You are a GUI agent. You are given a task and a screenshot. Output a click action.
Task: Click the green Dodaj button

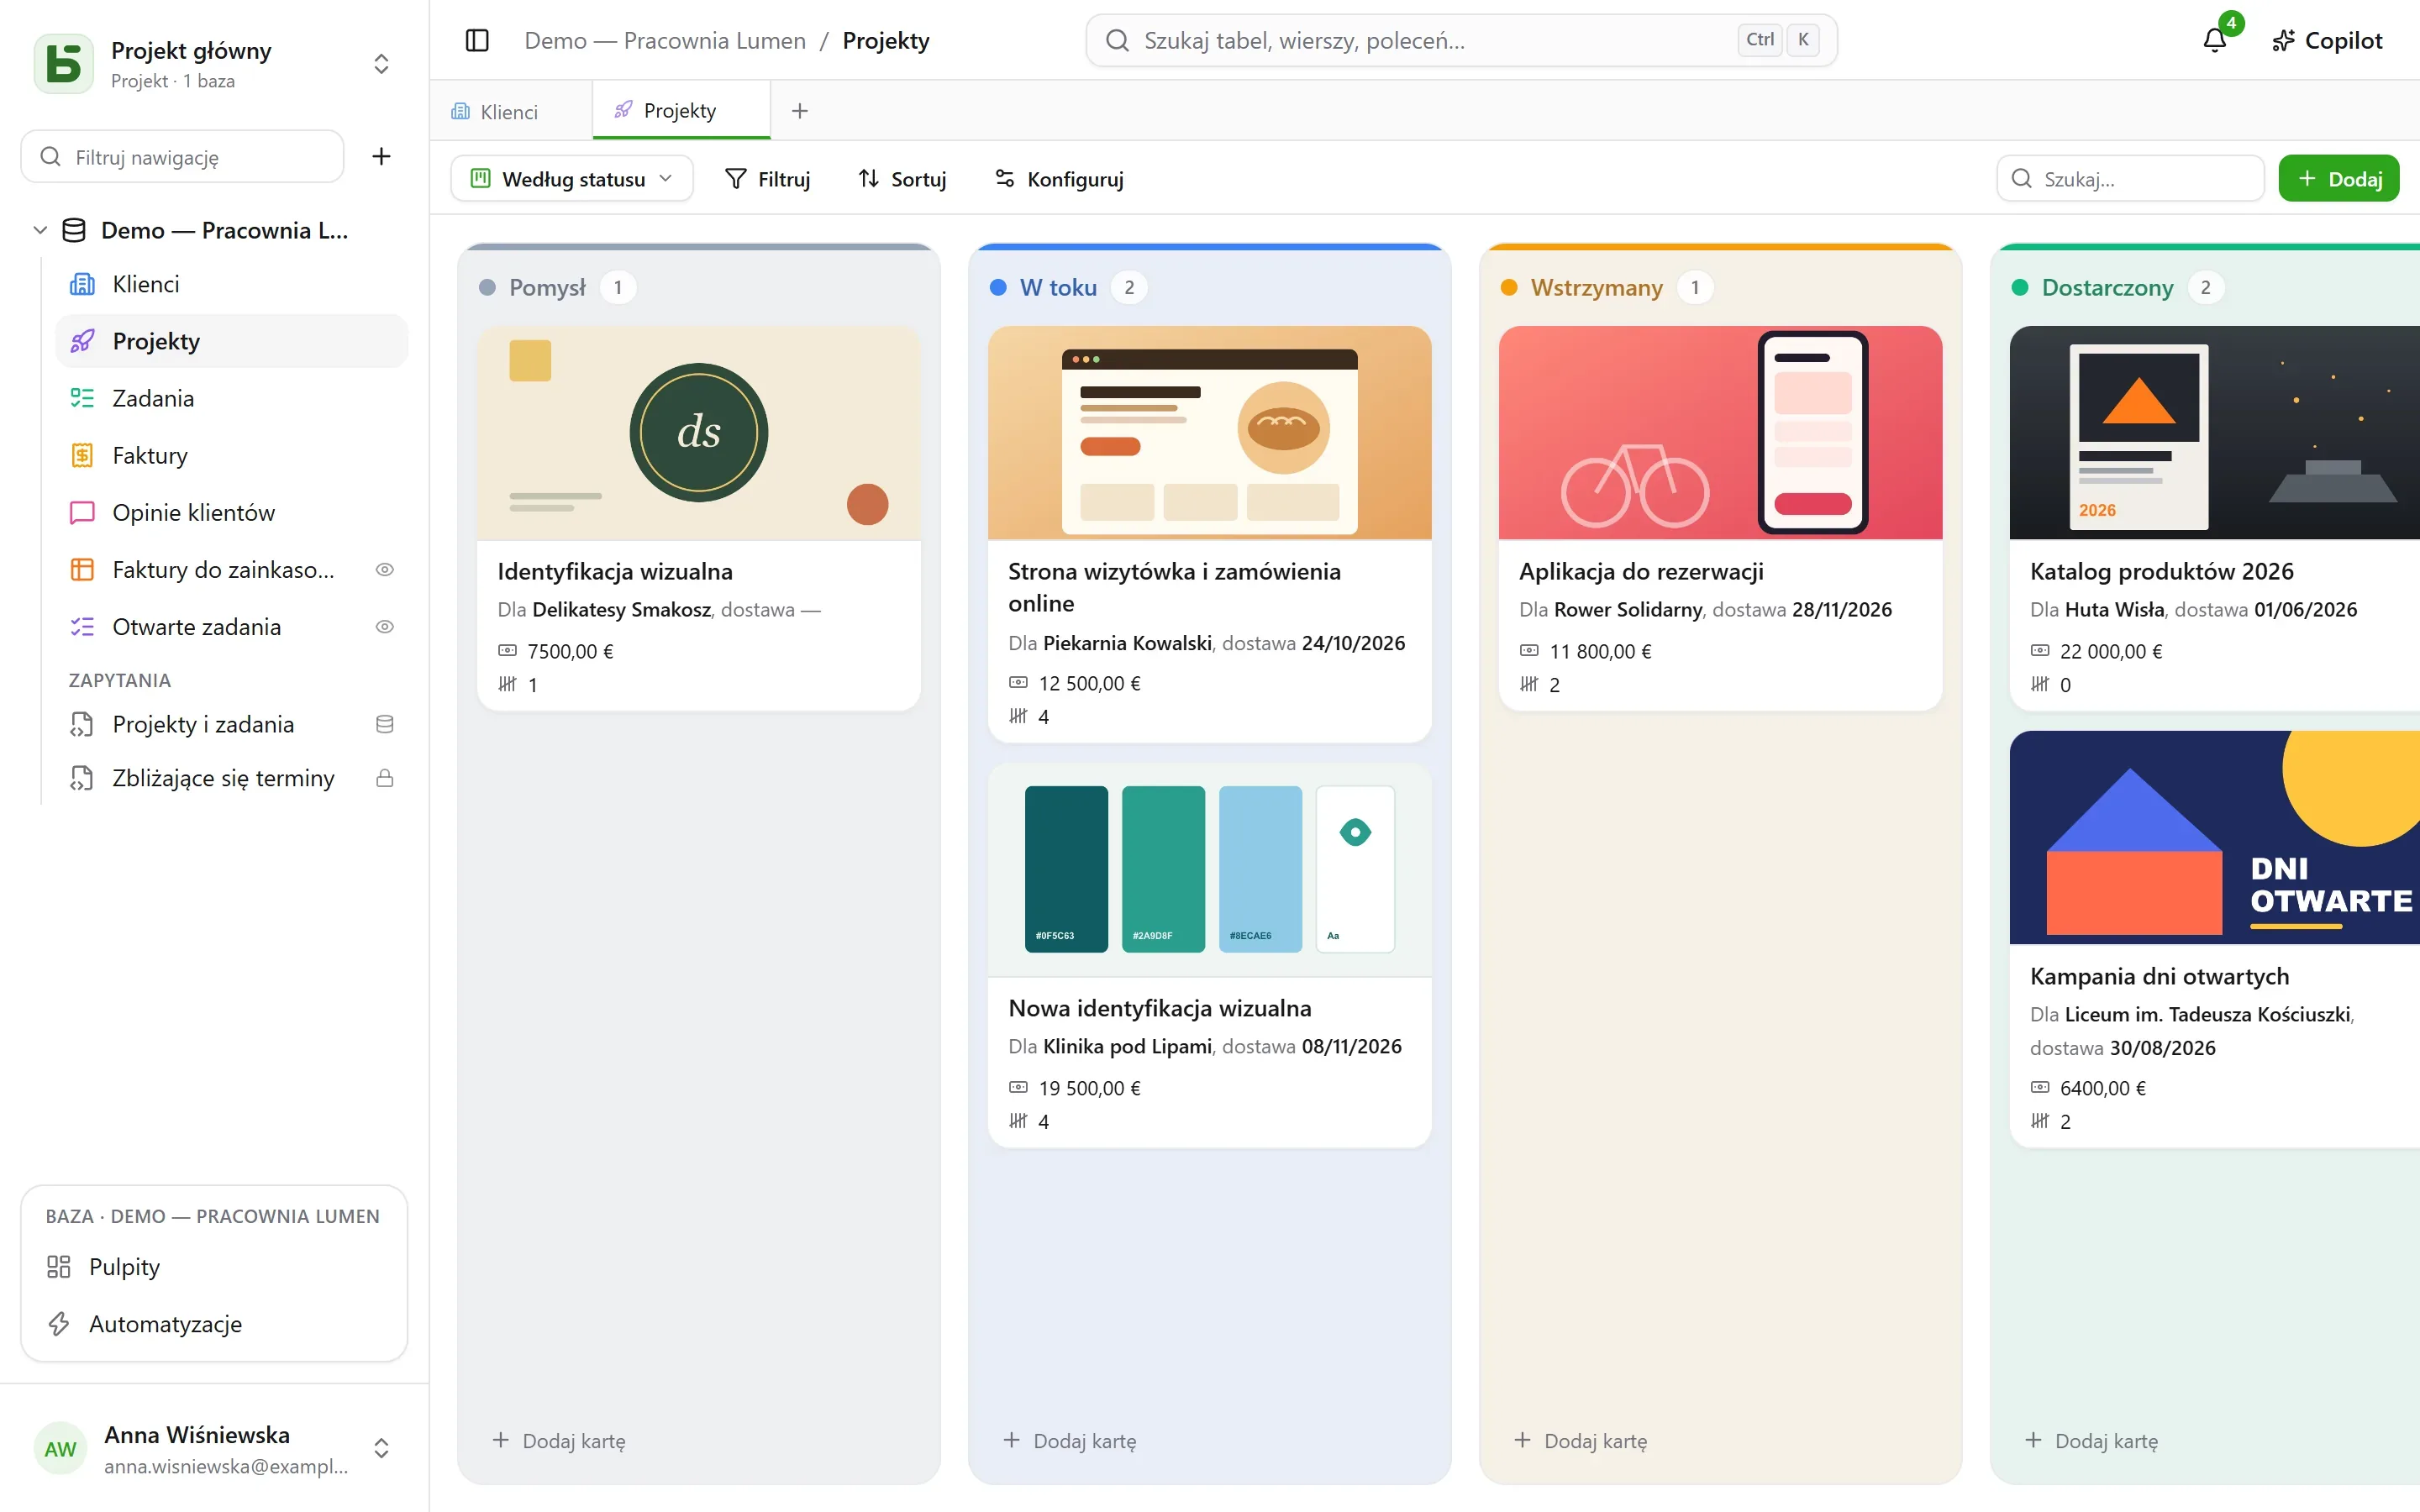pyautogui.click(x=2338, y=179)
